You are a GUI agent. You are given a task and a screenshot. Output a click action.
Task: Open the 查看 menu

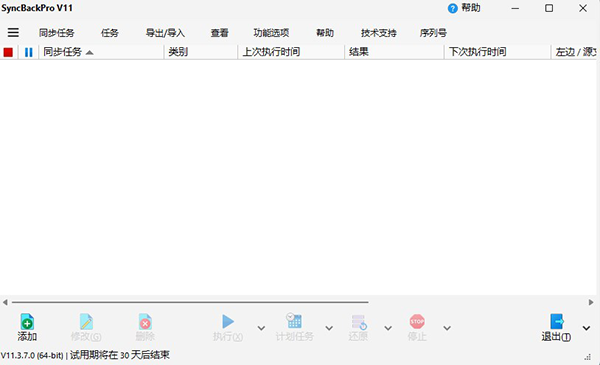click(x=219, y=33)
